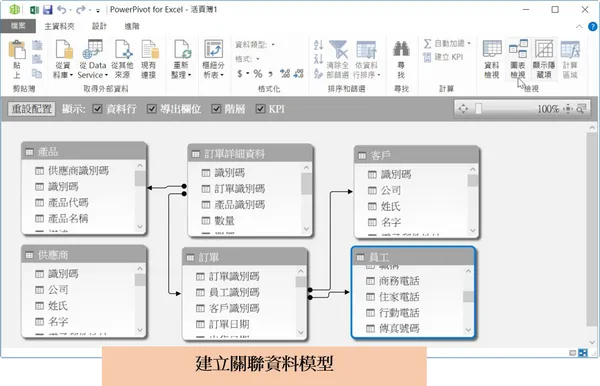The width and height of the screenshot is (600, 386).
Task: Click the blue Help question mark icon
Action: click(592, 26)
